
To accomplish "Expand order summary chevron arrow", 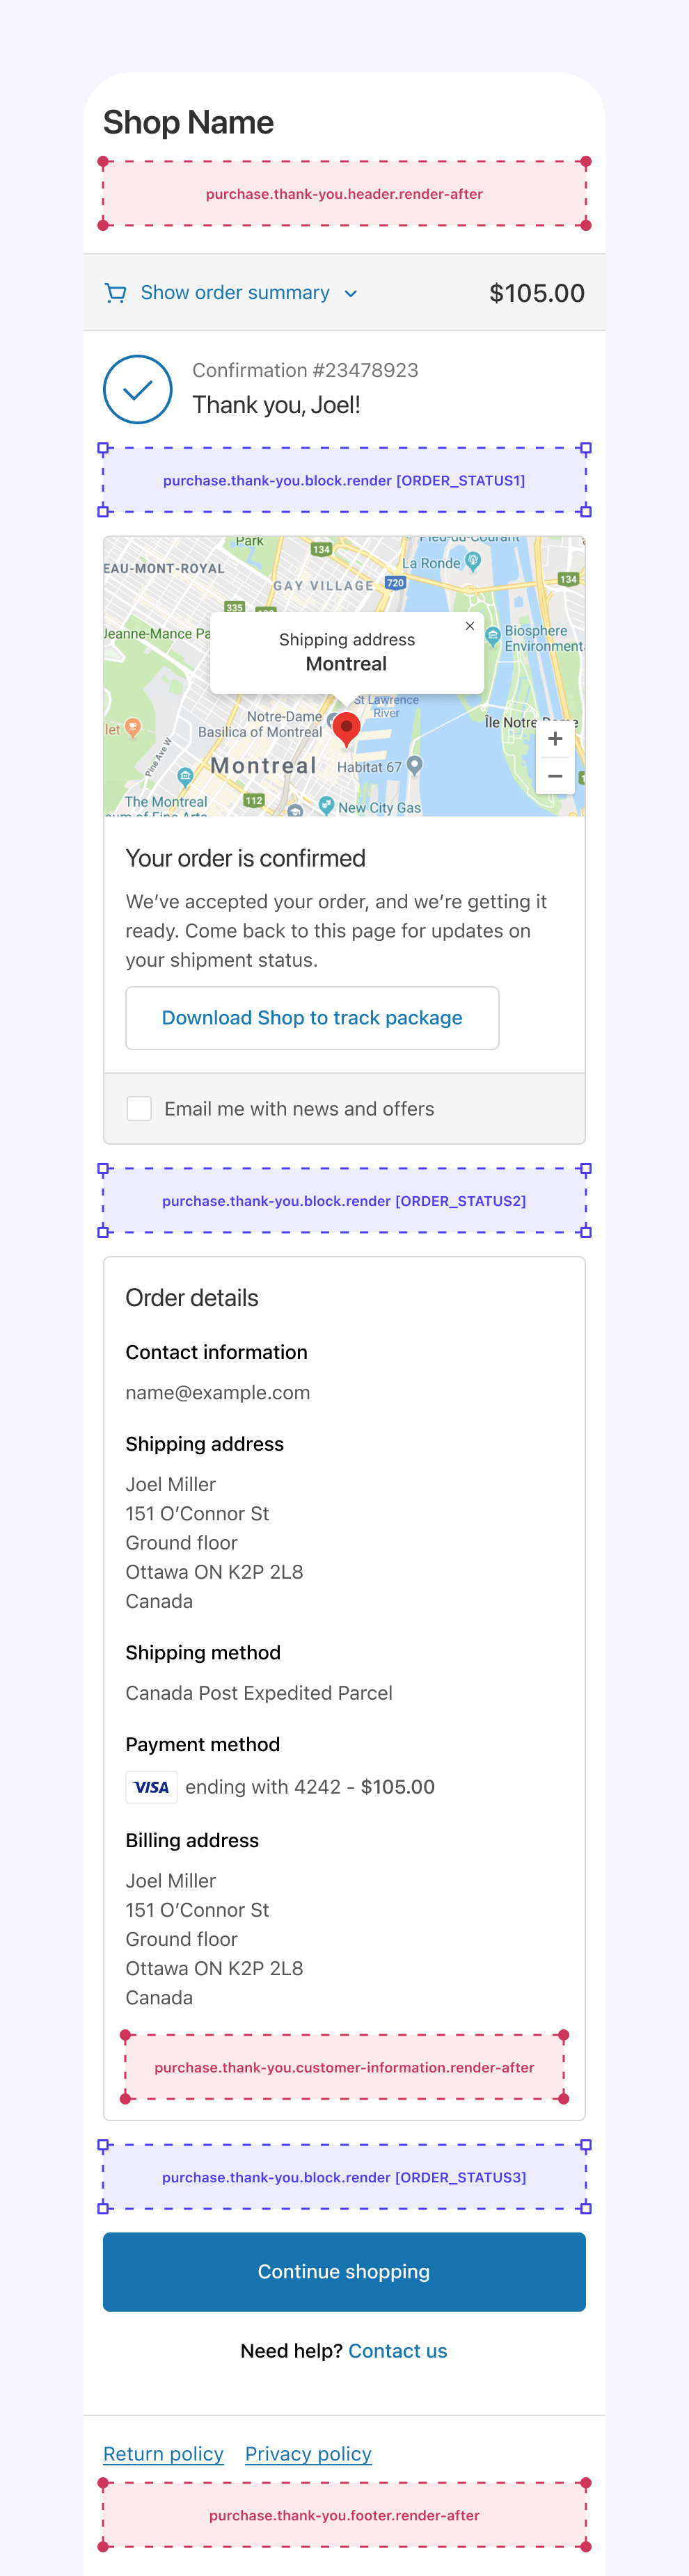I will [351, 294].
